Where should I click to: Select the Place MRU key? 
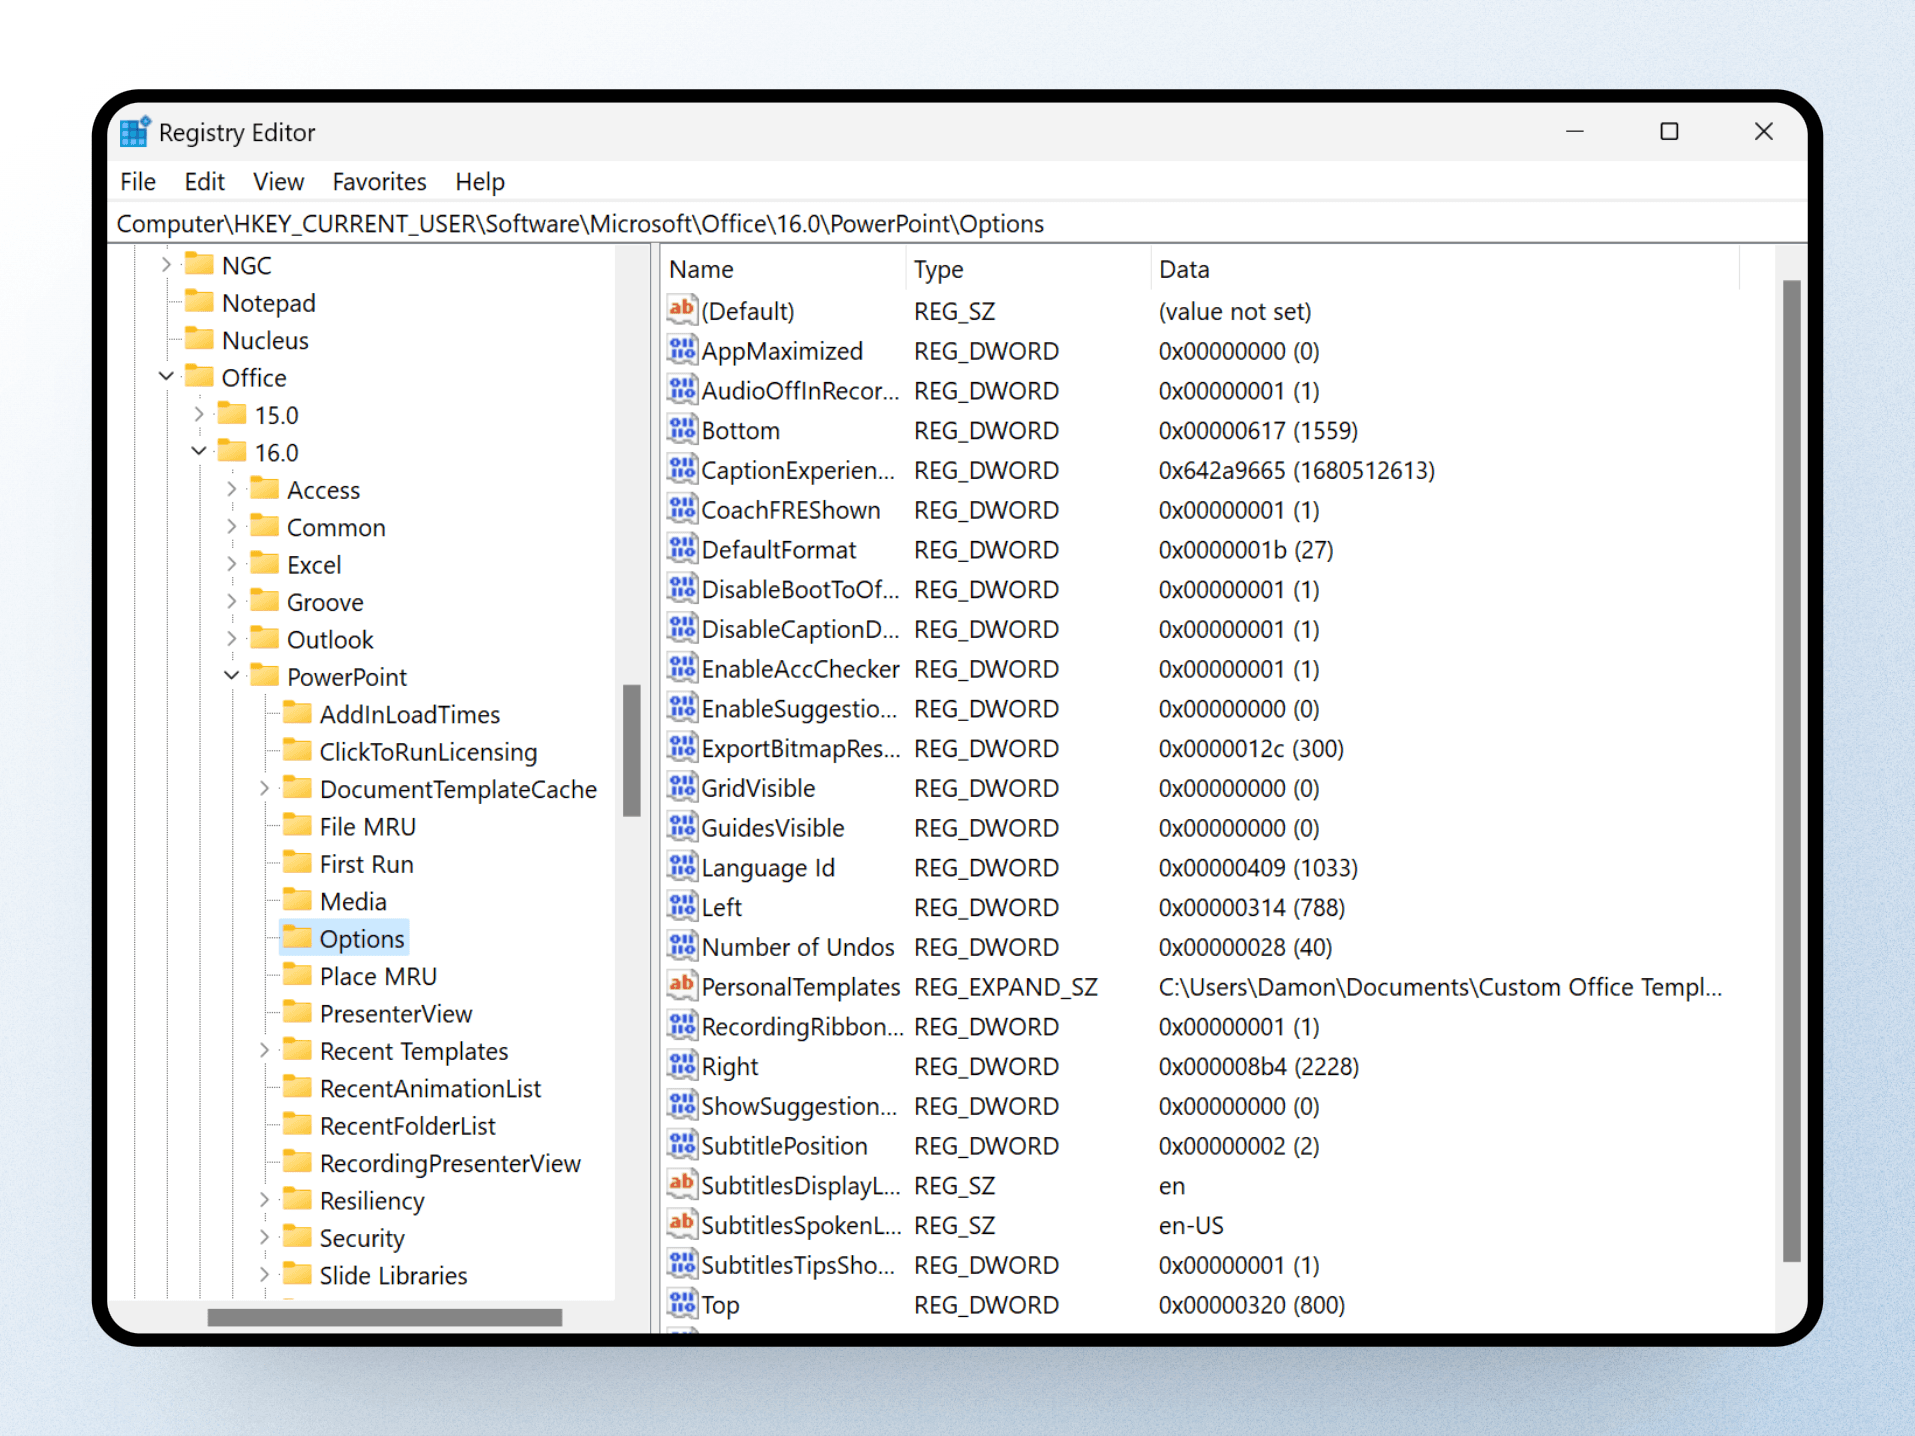tap(378, 976)
